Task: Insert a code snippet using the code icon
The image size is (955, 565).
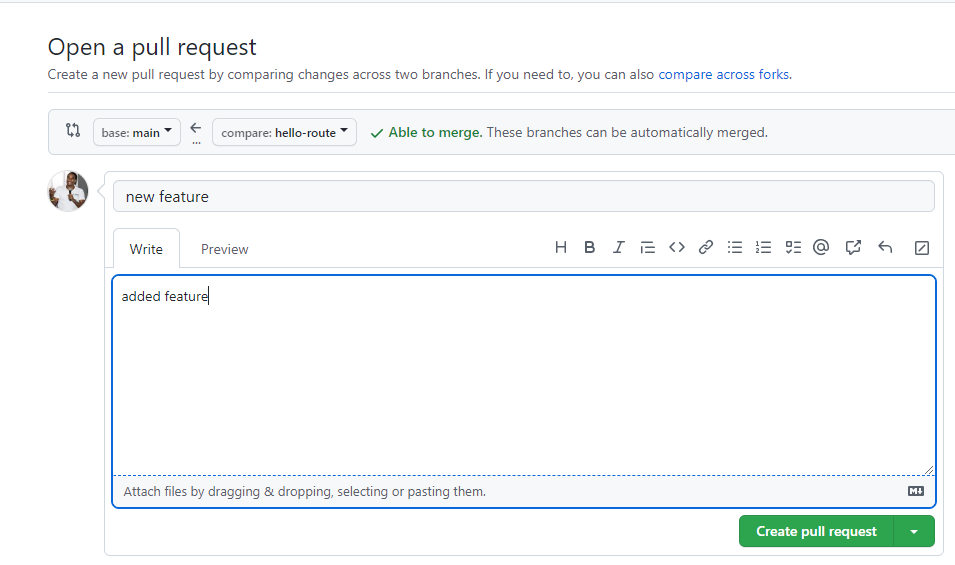Action: tap(677, 248)
